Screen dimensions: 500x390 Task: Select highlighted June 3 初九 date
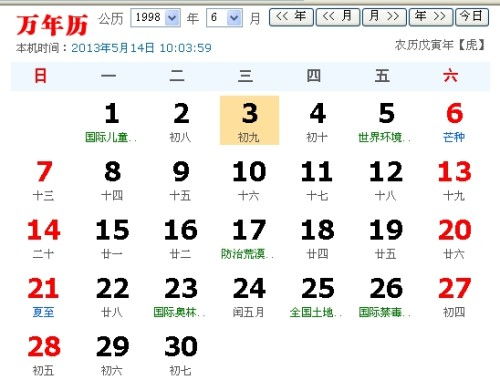[249, 121]
